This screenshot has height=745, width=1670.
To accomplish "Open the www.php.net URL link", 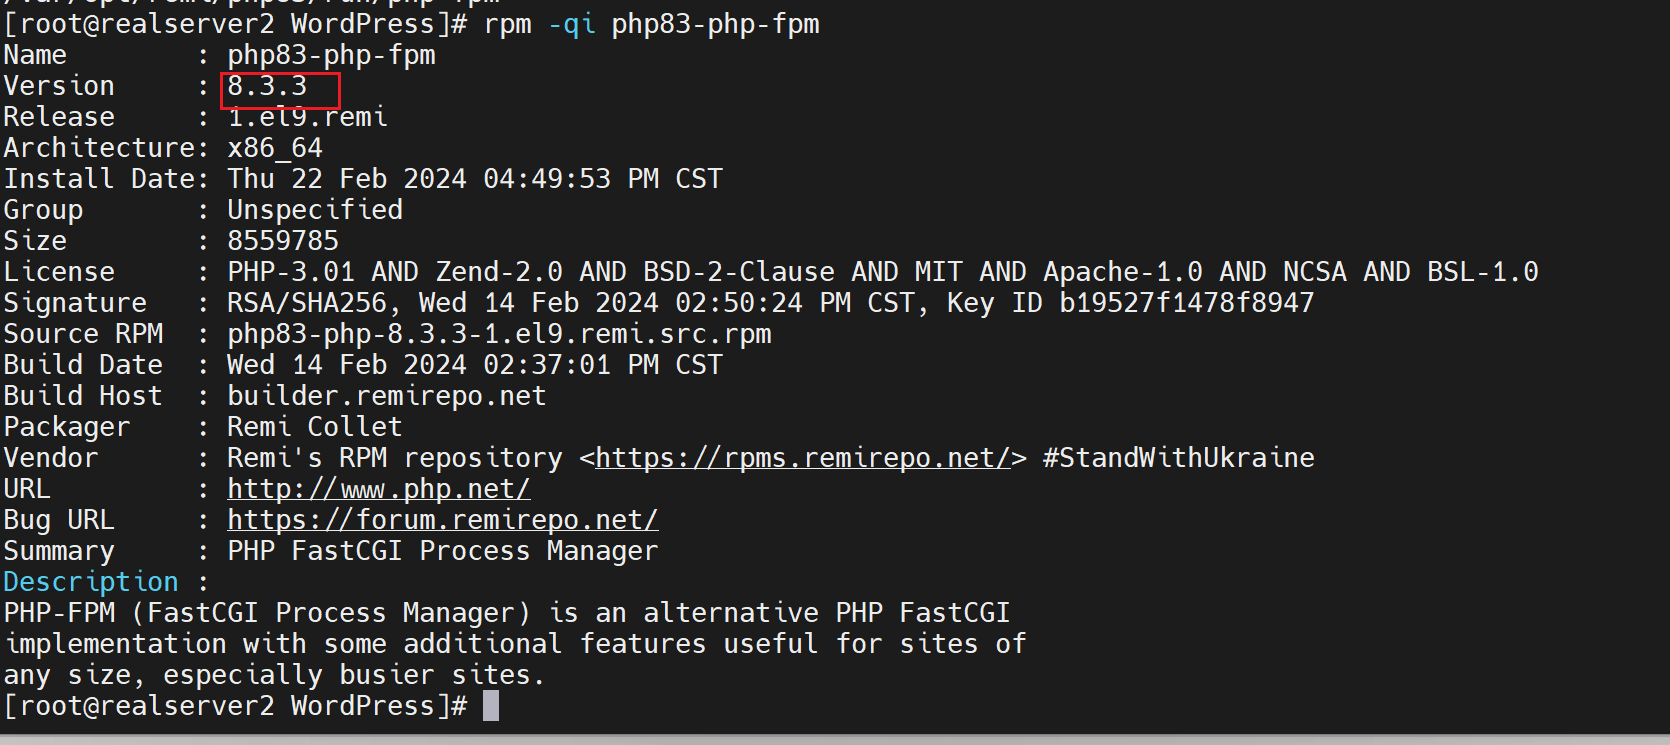I will pos(378,489).
